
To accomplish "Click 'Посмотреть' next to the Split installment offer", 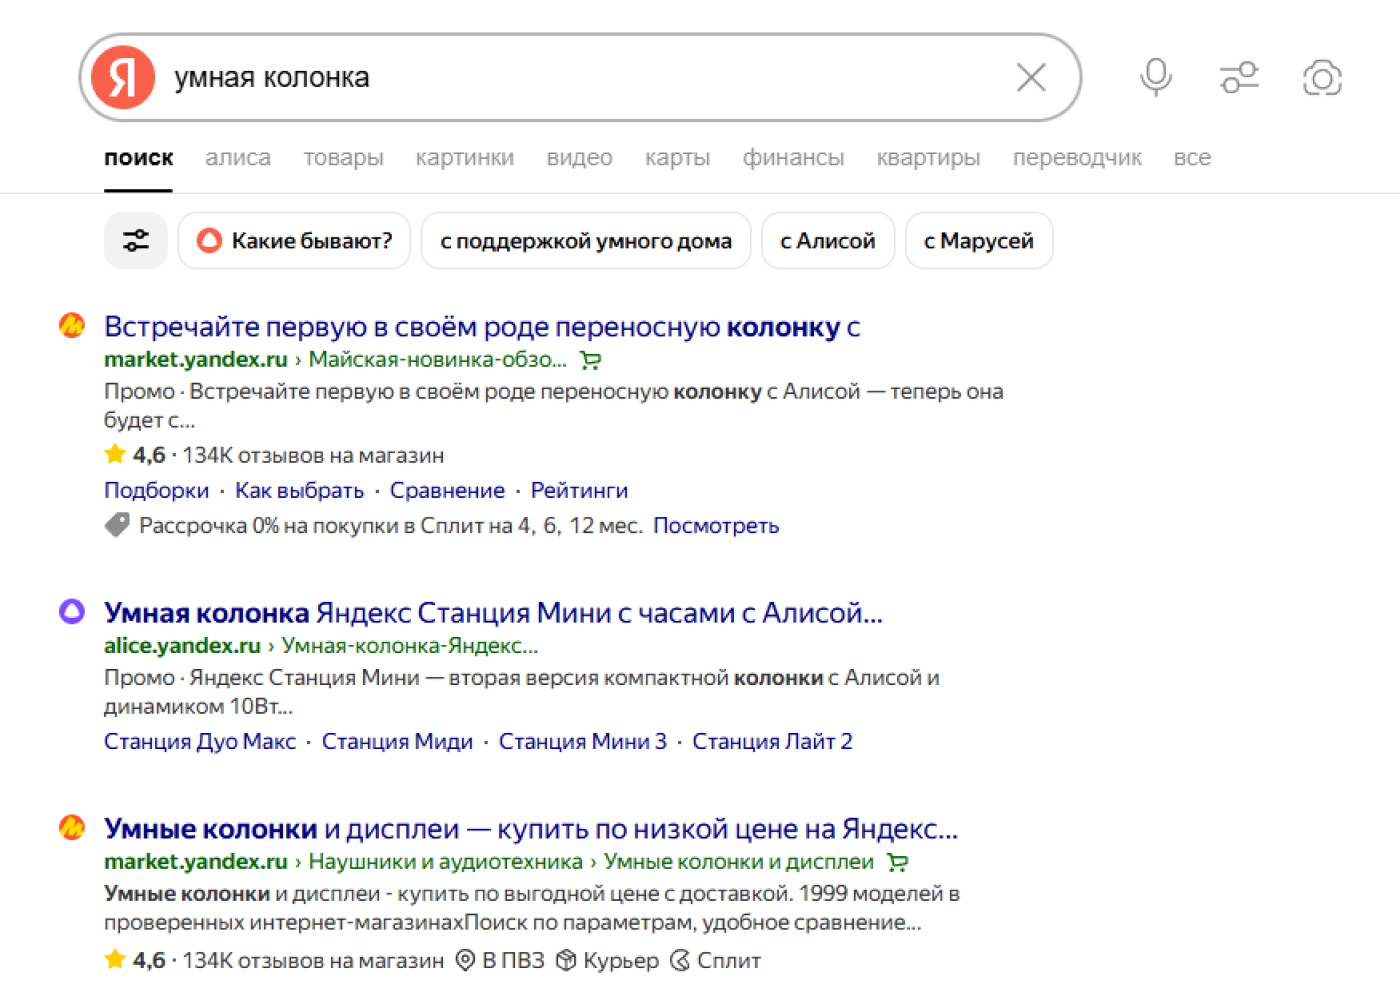I will pos(716,525).
